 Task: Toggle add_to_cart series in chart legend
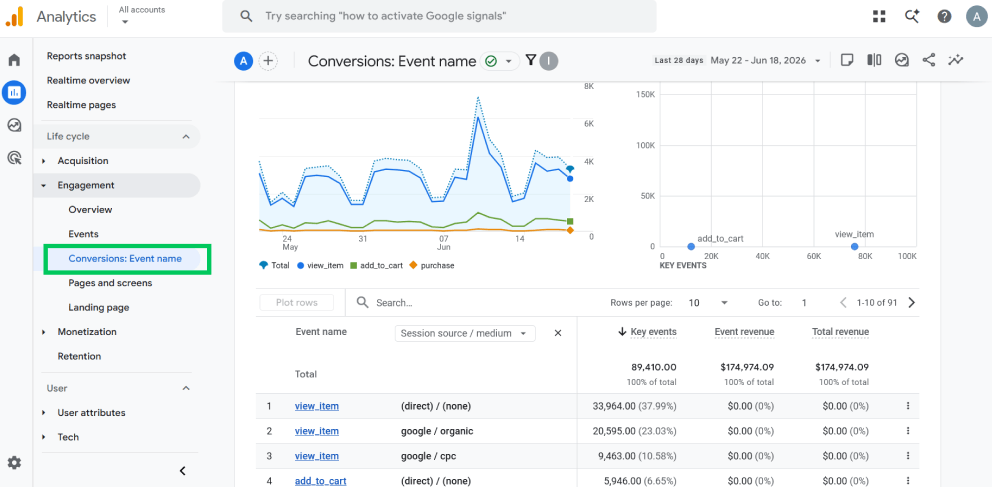pos(376,265)
